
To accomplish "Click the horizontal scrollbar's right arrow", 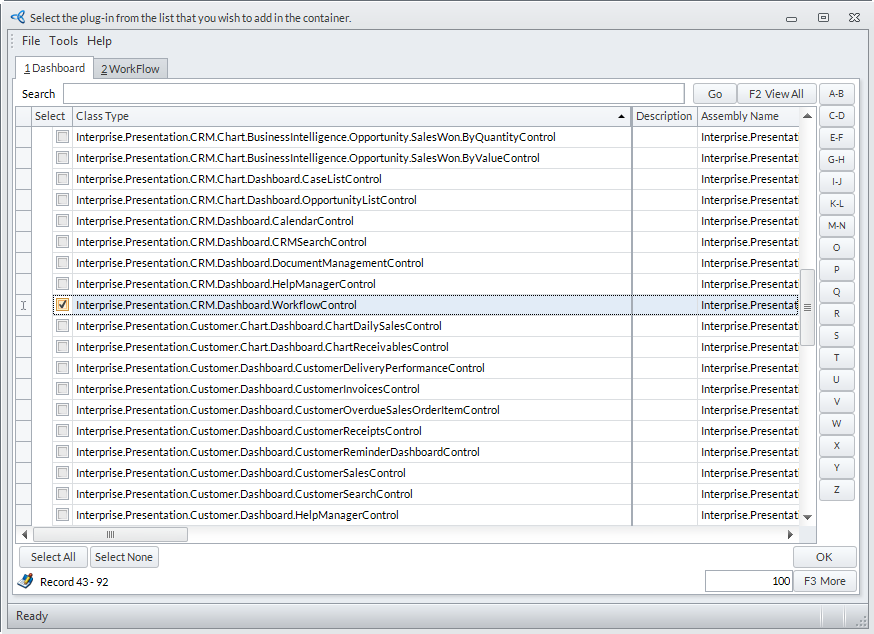I will pyautogui.click(x=790, y=535).
